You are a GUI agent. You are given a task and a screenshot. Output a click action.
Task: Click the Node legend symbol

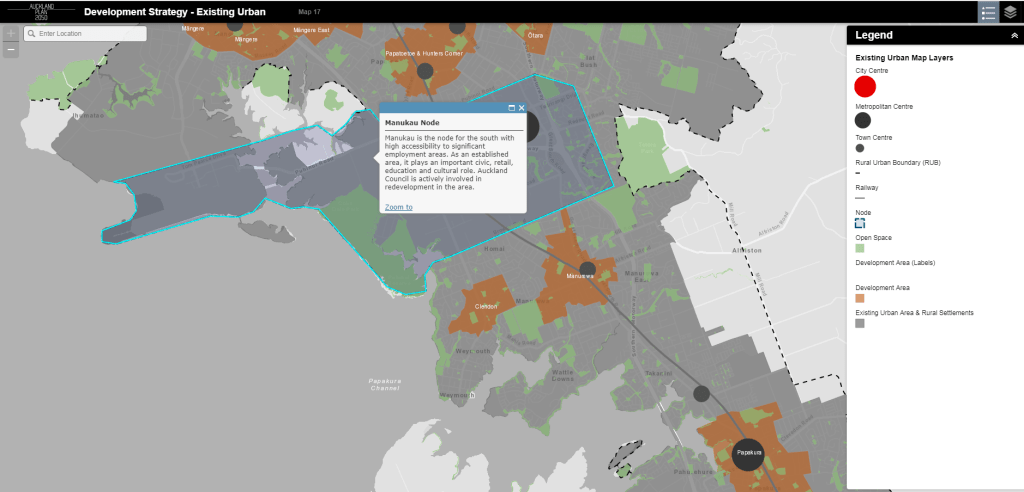point(860,223)
